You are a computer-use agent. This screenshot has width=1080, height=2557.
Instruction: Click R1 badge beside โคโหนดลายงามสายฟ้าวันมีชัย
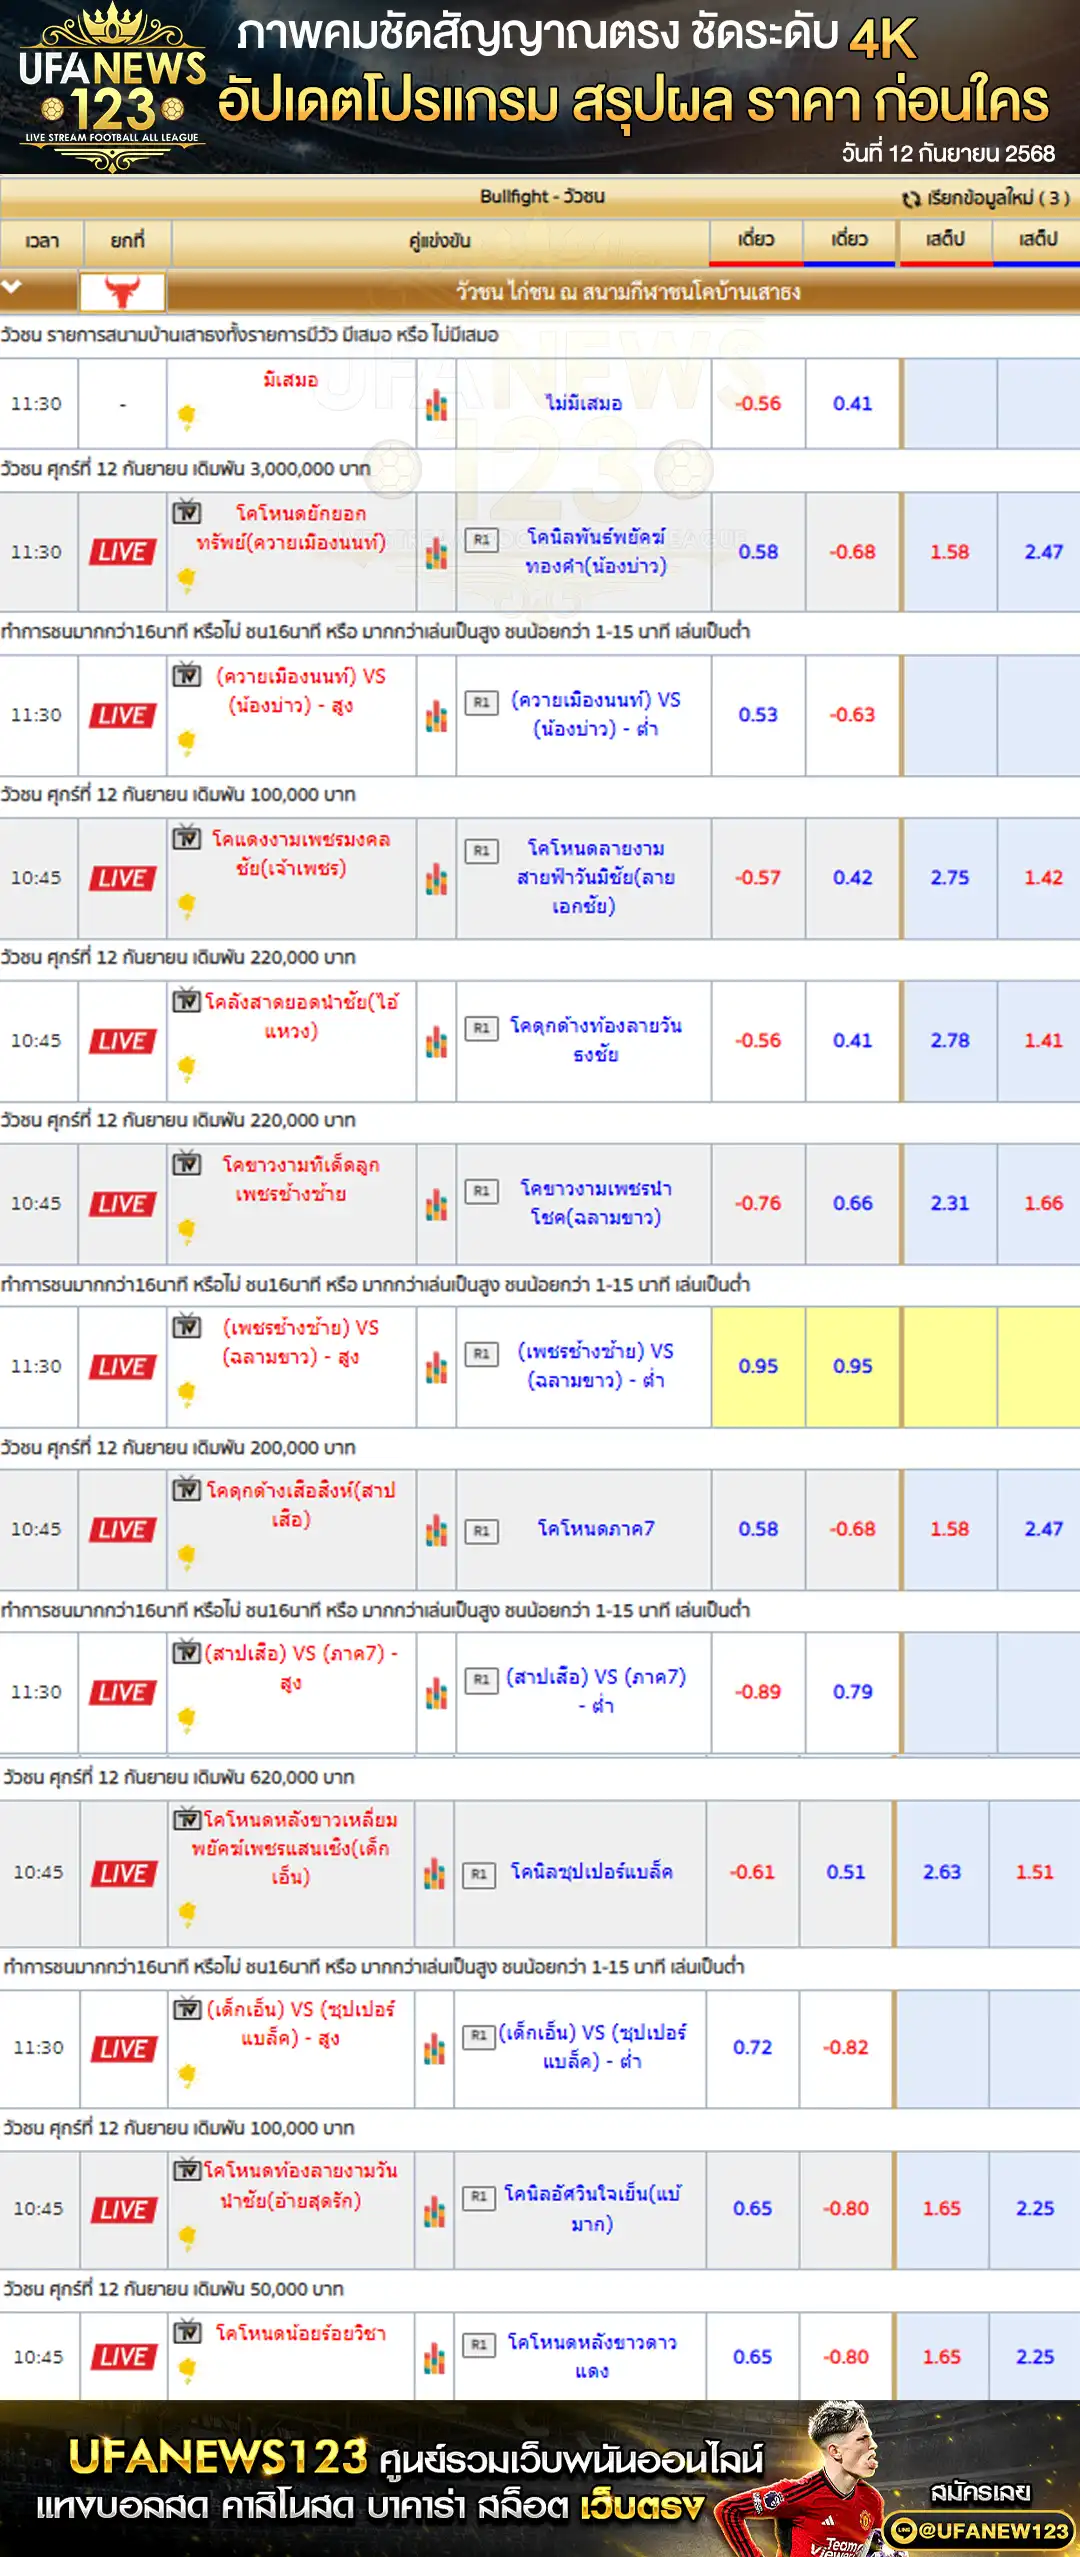pyautogui.click(x=482, y=851)
